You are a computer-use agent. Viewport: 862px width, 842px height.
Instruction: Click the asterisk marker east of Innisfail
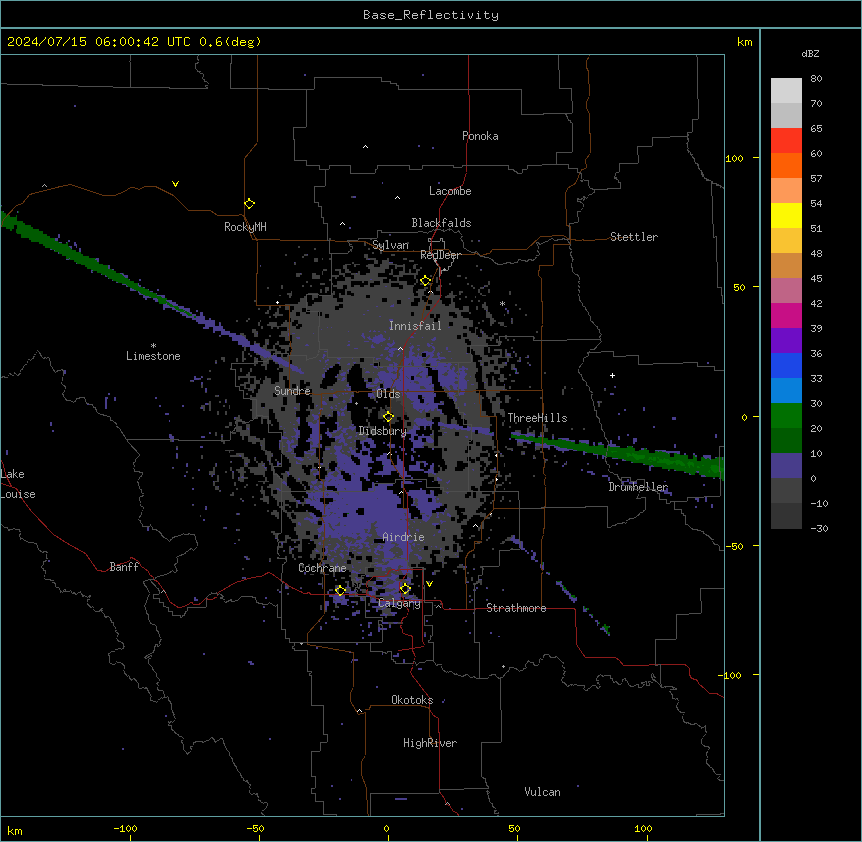point(502,303)
